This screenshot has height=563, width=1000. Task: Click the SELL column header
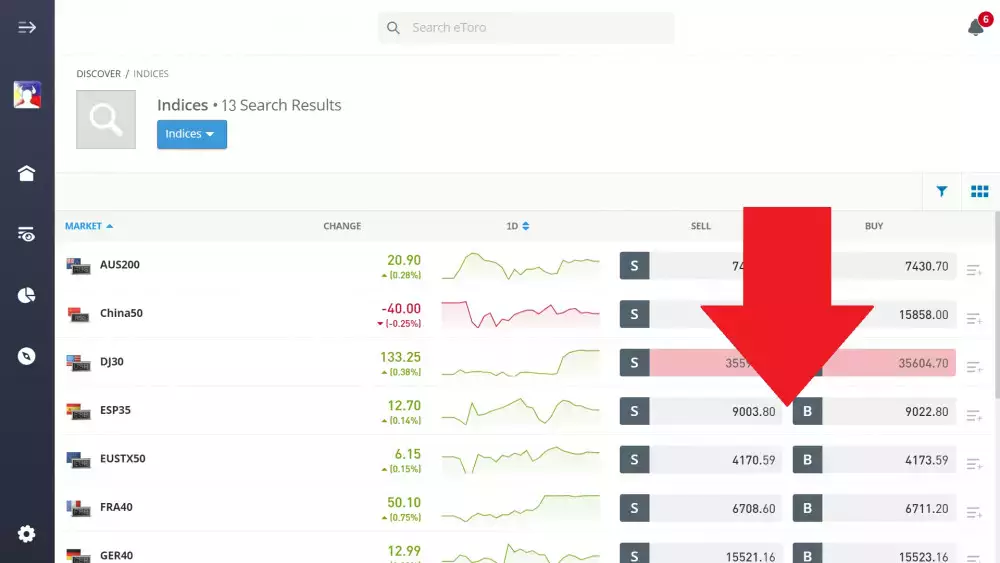tap(700, 226)
